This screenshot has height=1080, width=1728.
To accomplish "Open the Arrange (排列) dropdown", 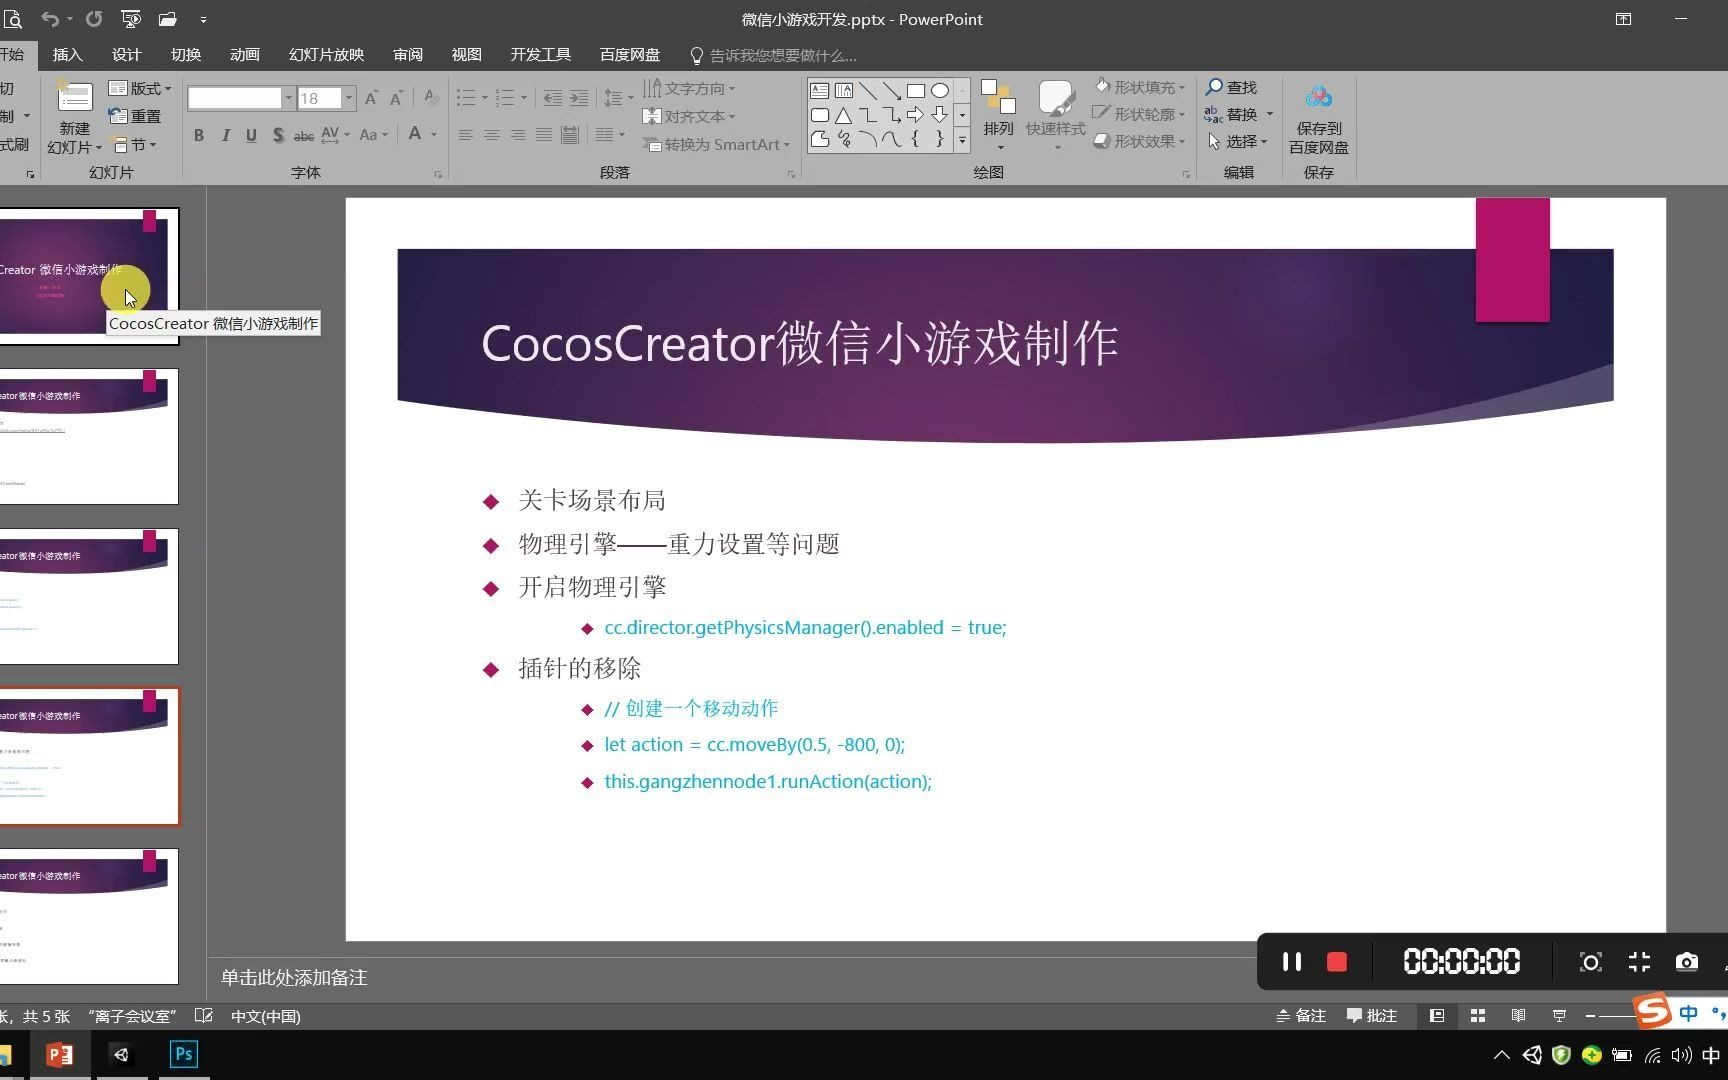I will coord(998,117).
